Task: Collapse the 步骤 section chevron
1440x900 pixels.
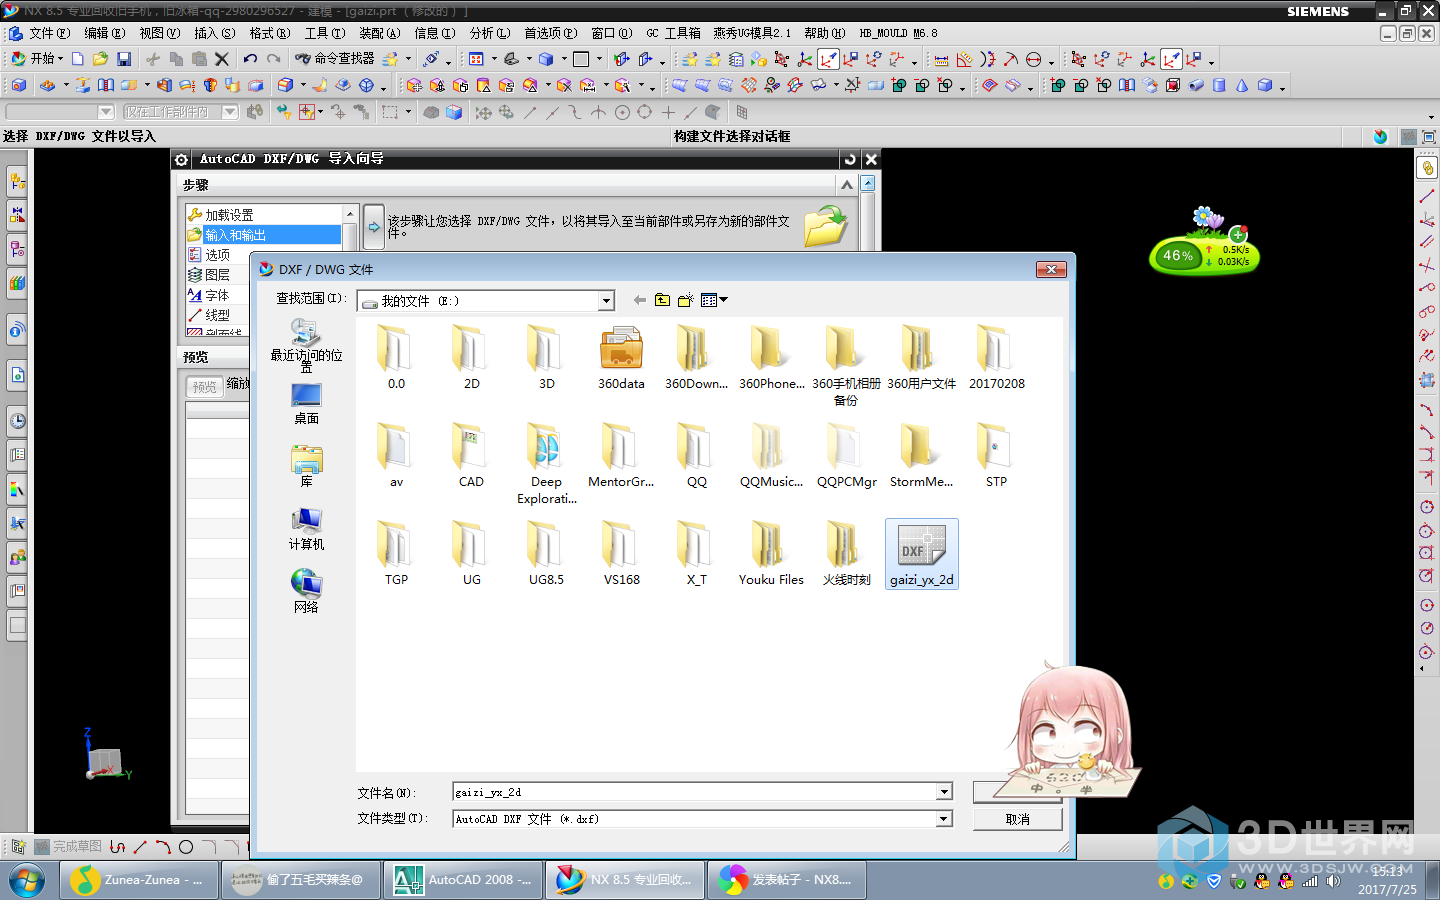Action: (847, 185)
